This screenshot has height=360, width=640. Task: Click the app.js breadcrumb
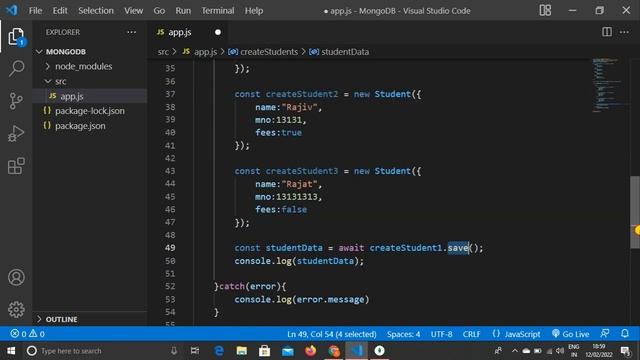(x=205, y=52)
